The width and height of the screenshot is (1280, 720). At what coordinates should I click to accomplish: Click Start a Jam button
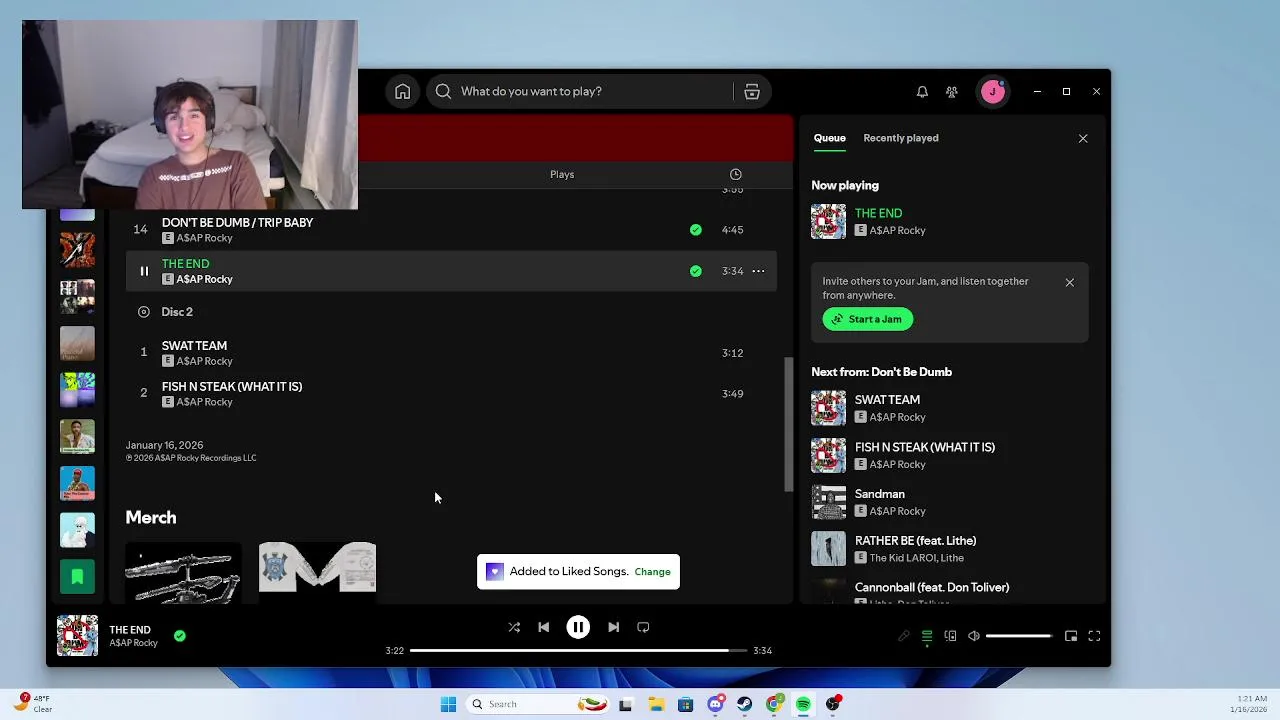tap(868, 319)
